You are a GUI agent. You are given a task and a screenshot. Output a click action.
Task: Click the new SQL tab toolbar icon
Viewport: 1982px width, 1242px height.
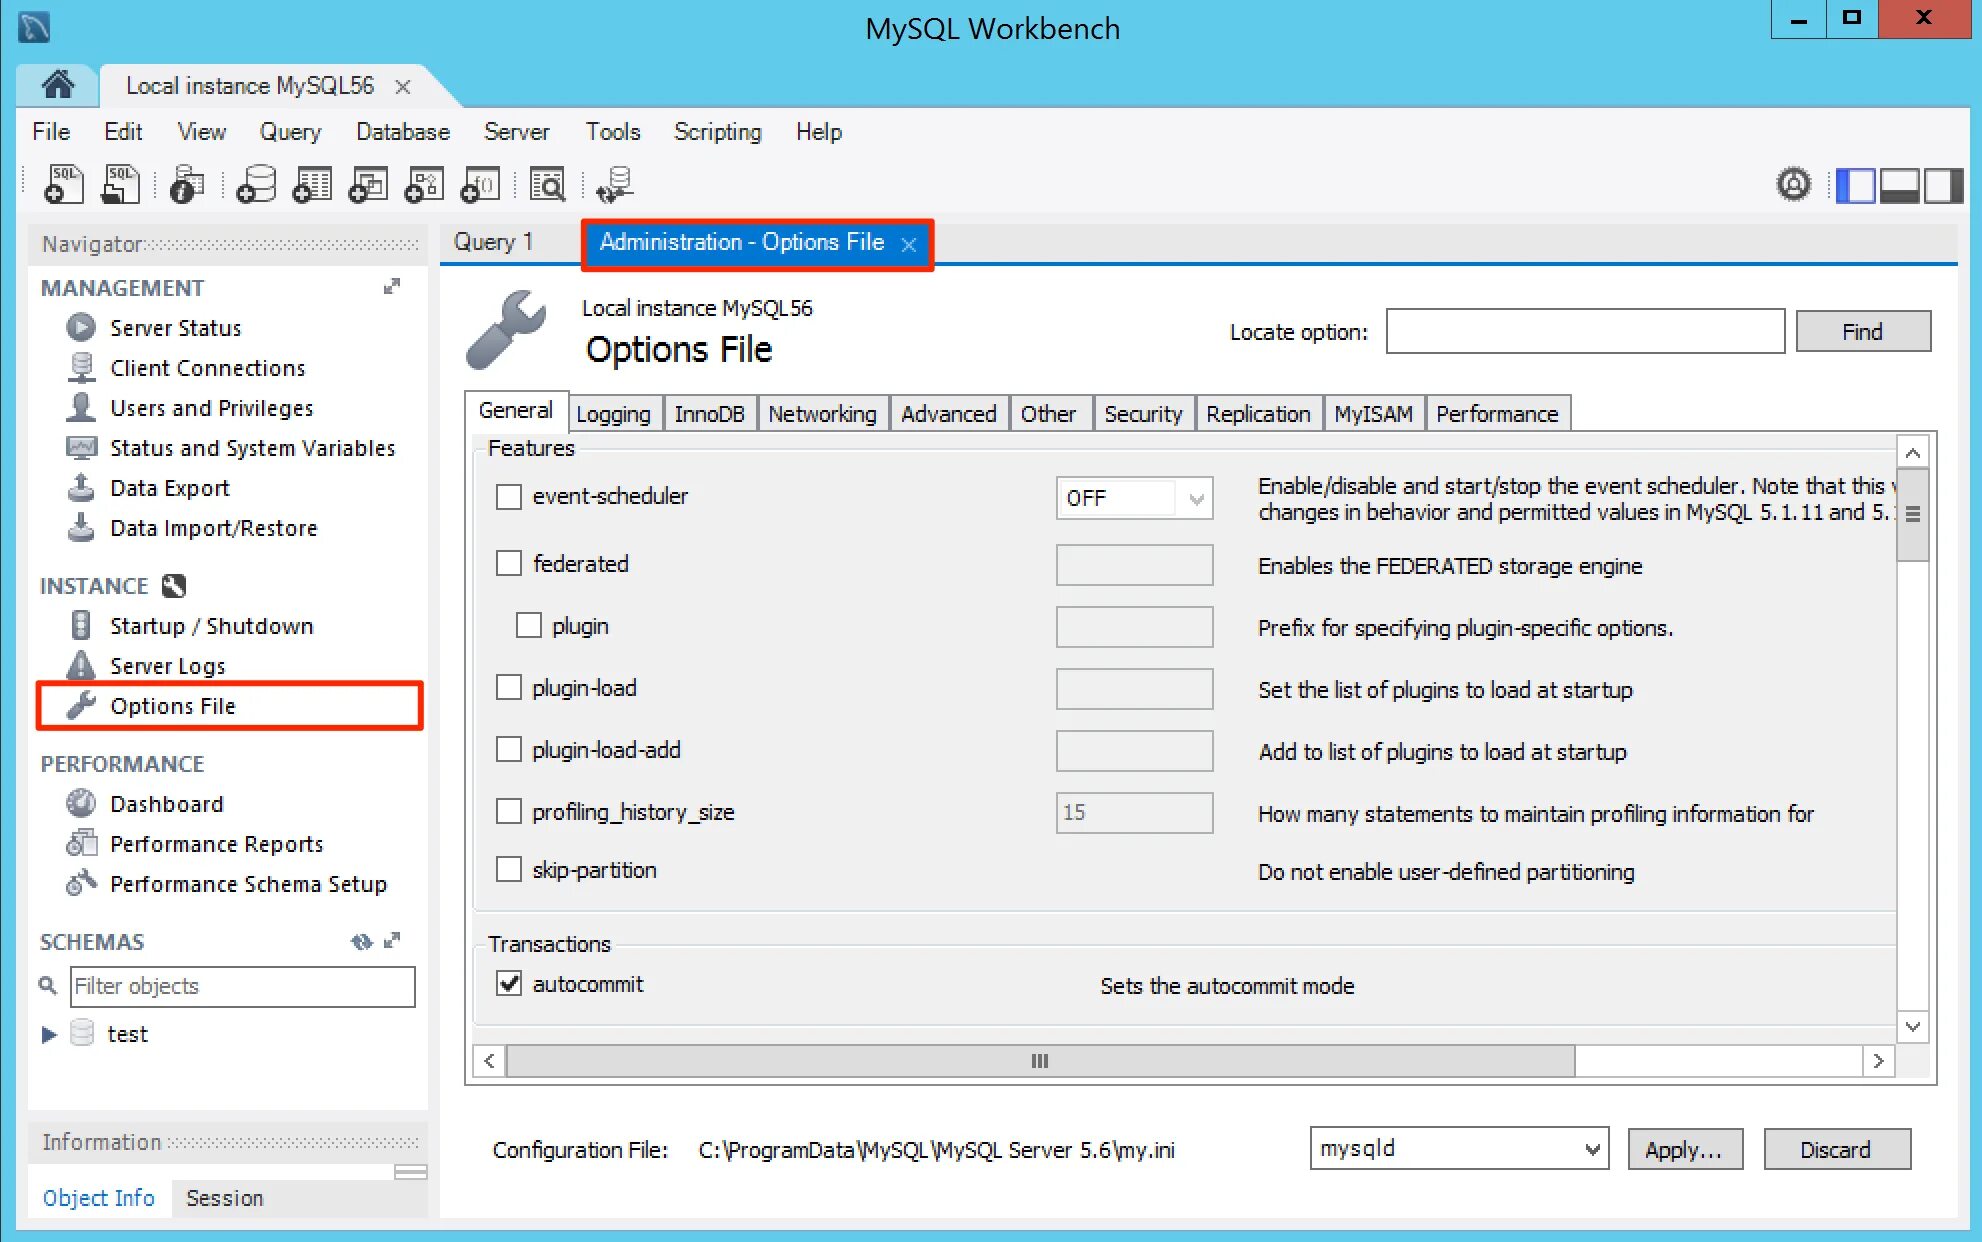[64, 185]
